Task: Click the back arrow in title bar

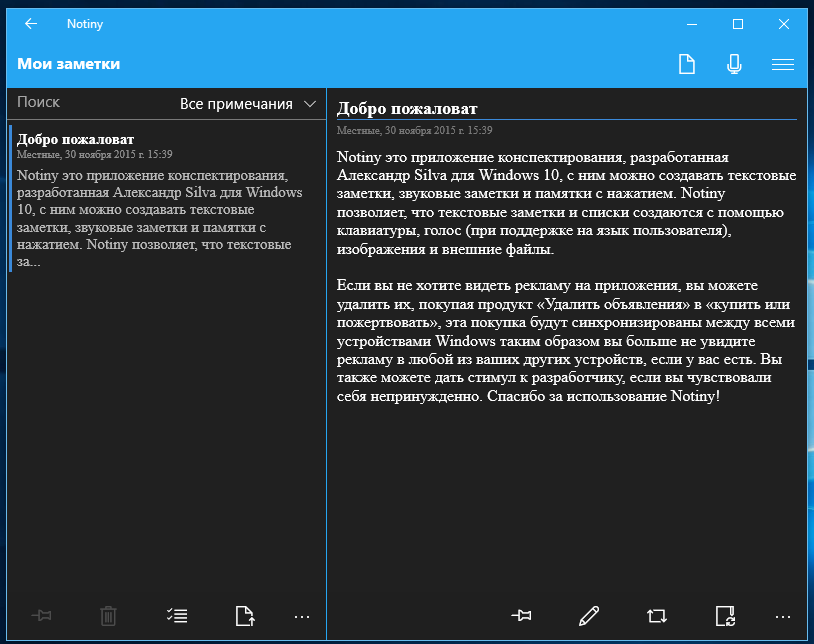Action: (x=31, y=24)
